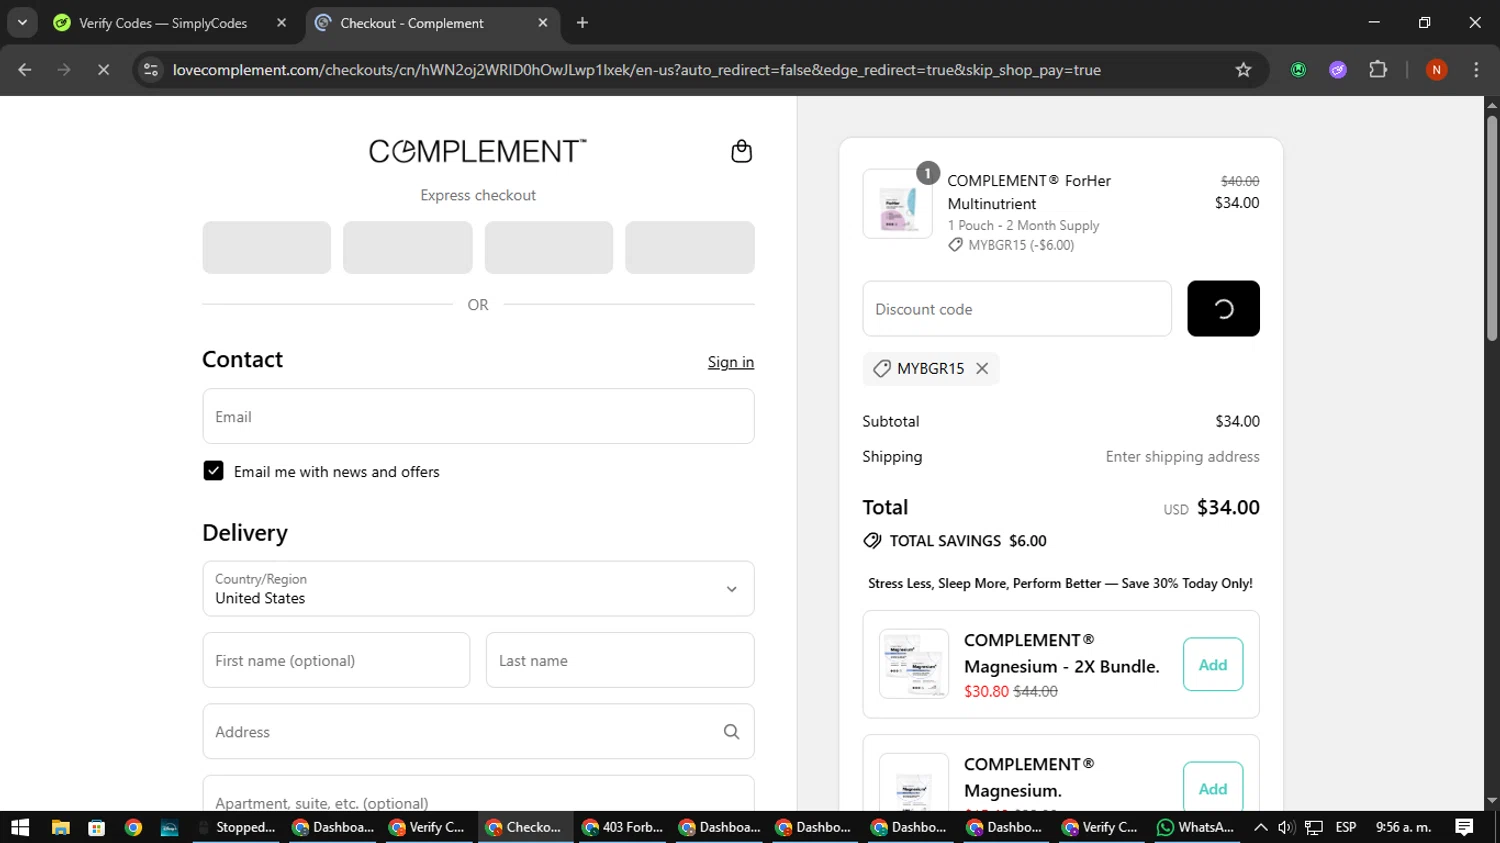
Task: Go back to the previous page
Action: [25, 70]
